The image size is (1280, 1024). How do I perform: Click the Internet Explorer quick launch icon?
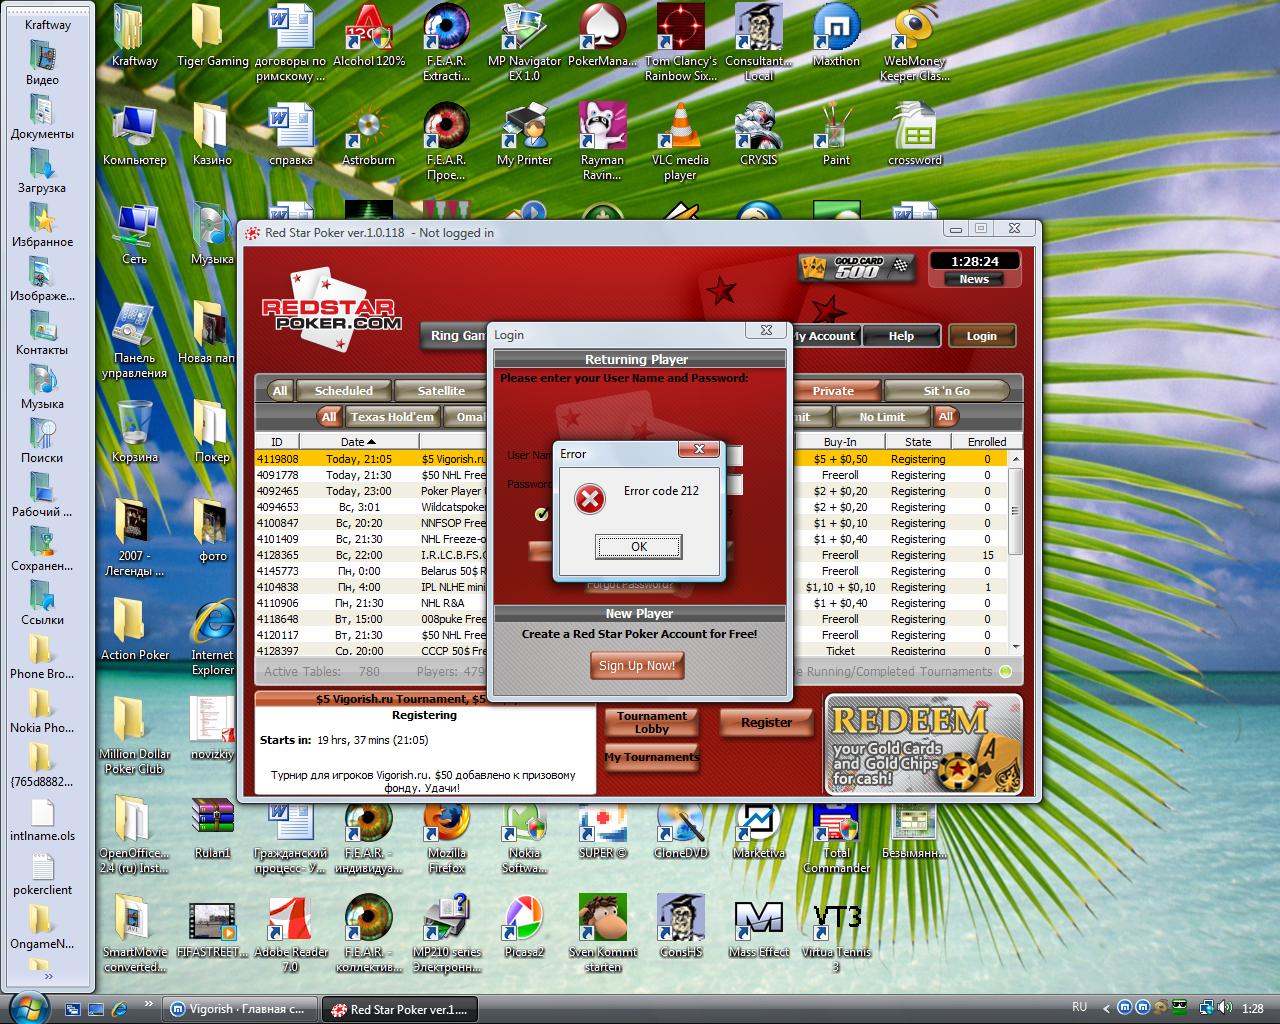[x=119, y=1009]
